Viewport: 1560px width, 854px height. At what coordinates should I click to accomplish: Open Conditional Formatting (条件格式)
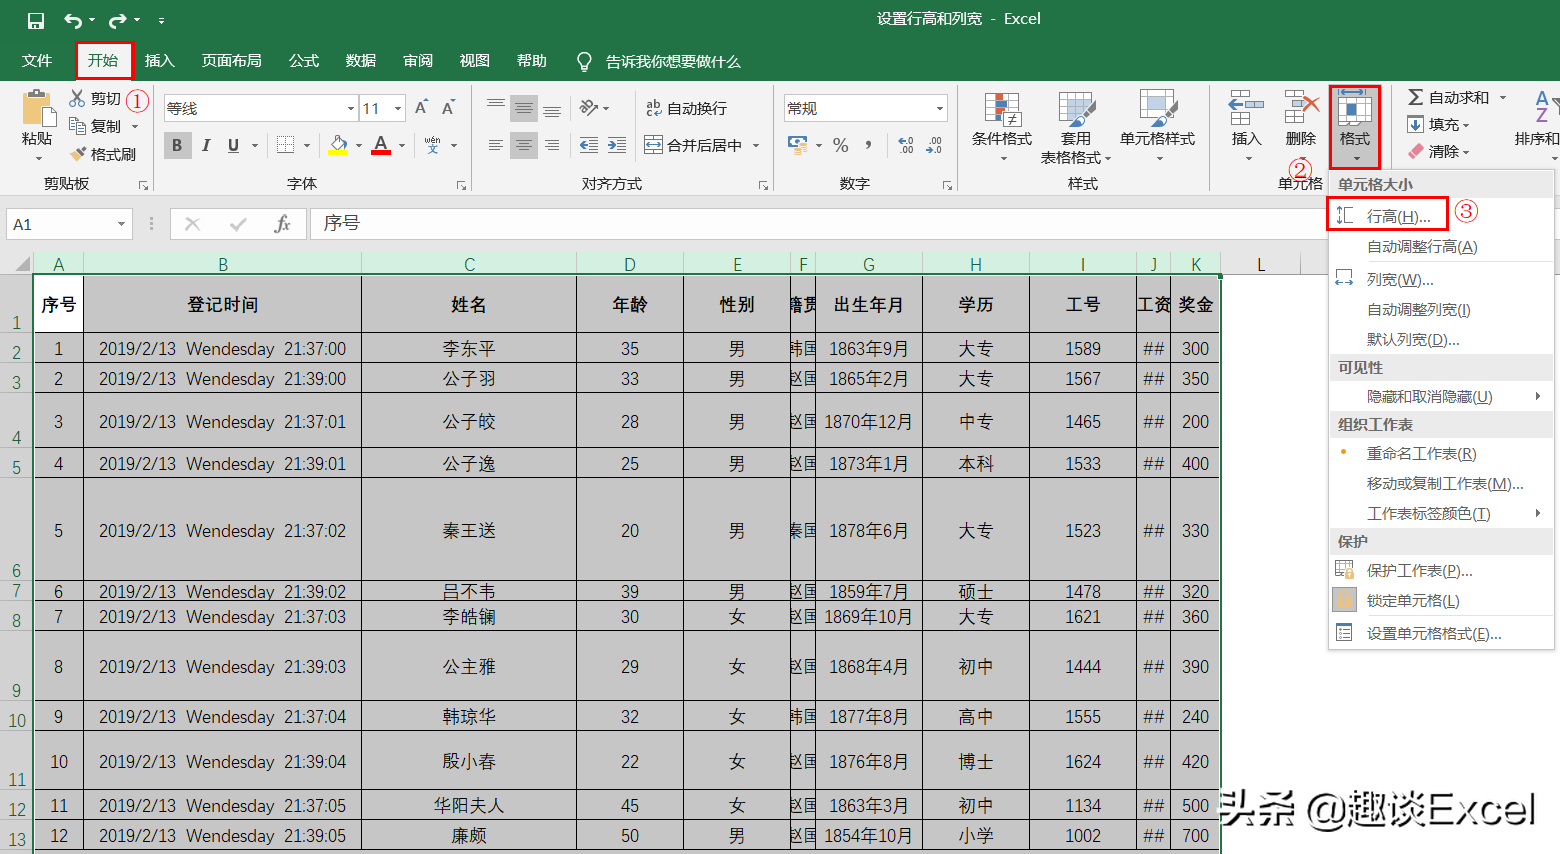1002,127
